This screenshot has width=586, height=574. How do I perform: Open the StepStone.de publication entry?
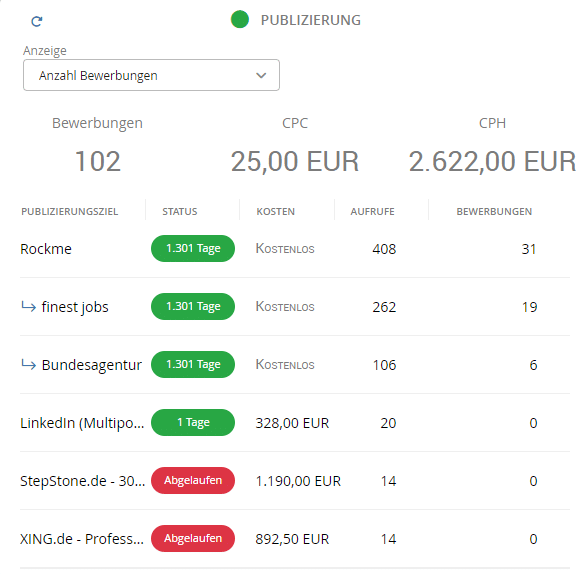coord(83,481)
